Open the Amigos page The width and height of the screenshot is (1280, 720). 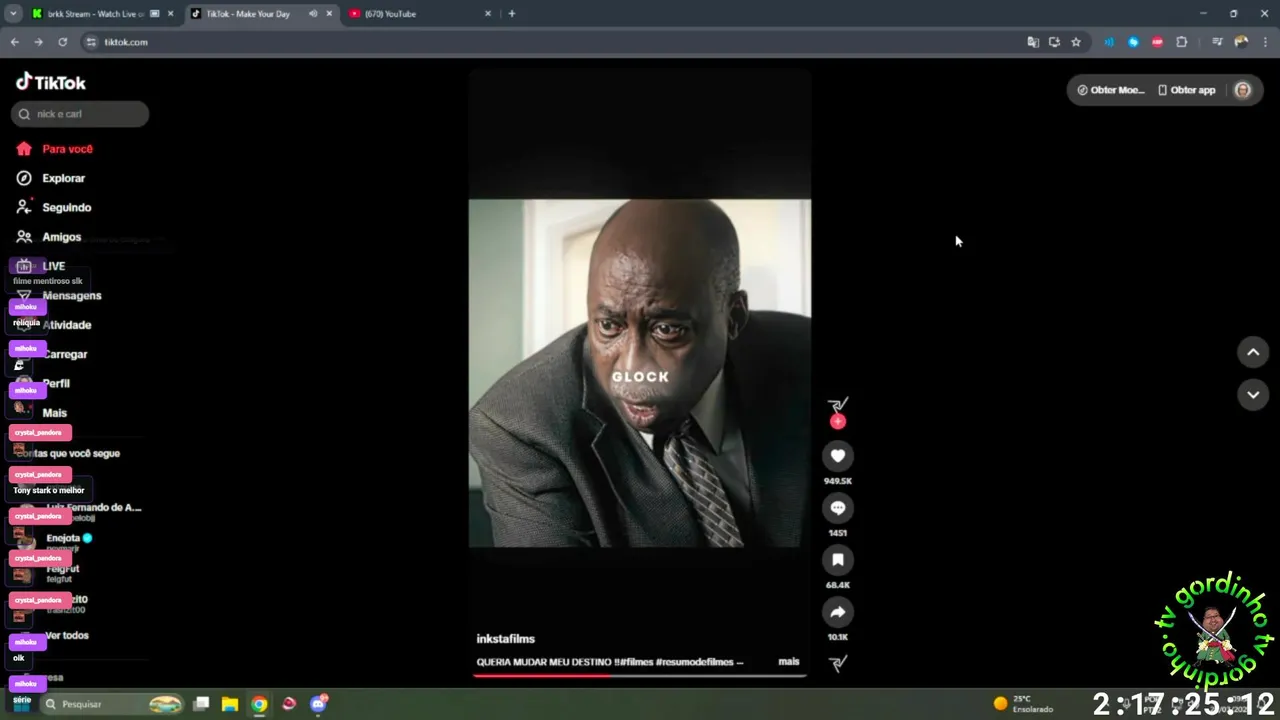[x=49, y=237]
